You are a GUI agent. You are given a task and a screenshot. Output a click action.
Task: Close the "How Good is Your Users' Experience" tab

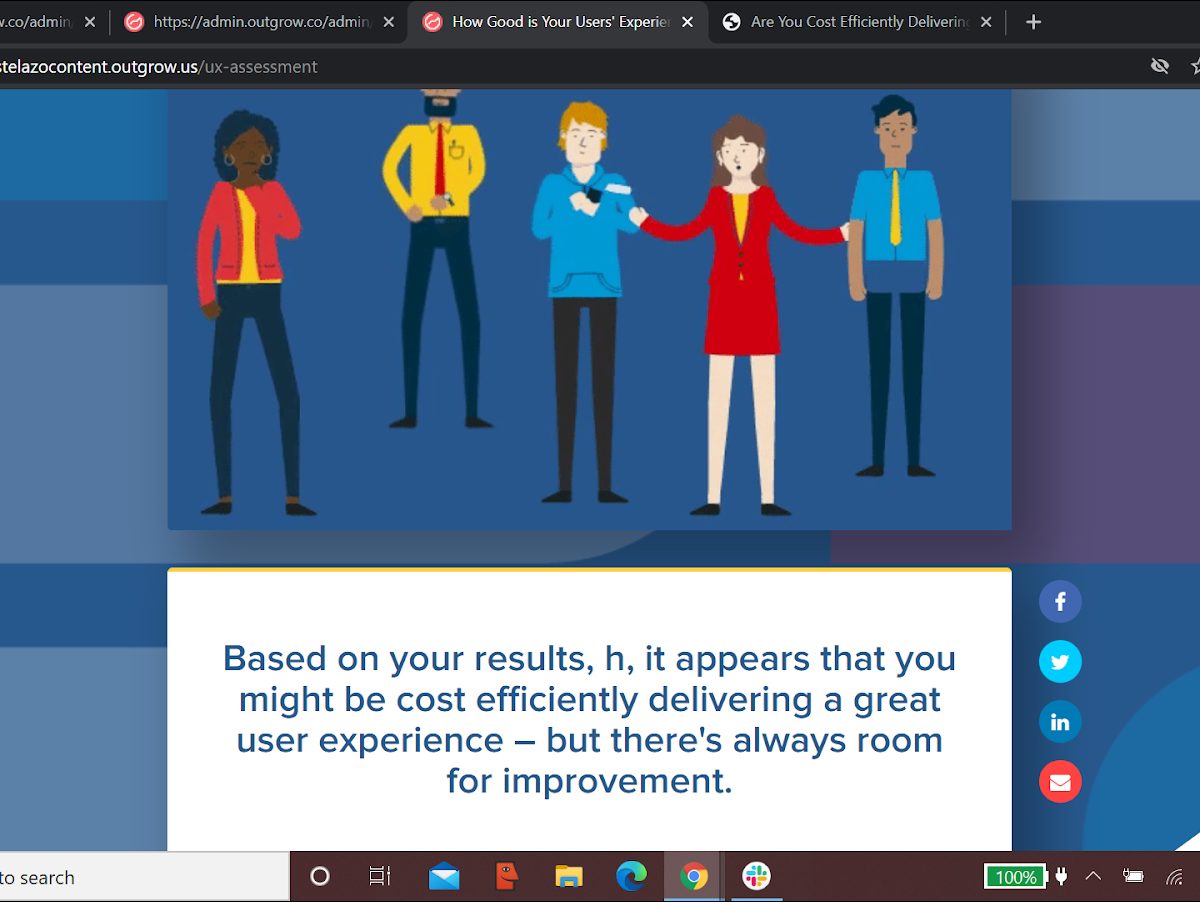[687, 22]
